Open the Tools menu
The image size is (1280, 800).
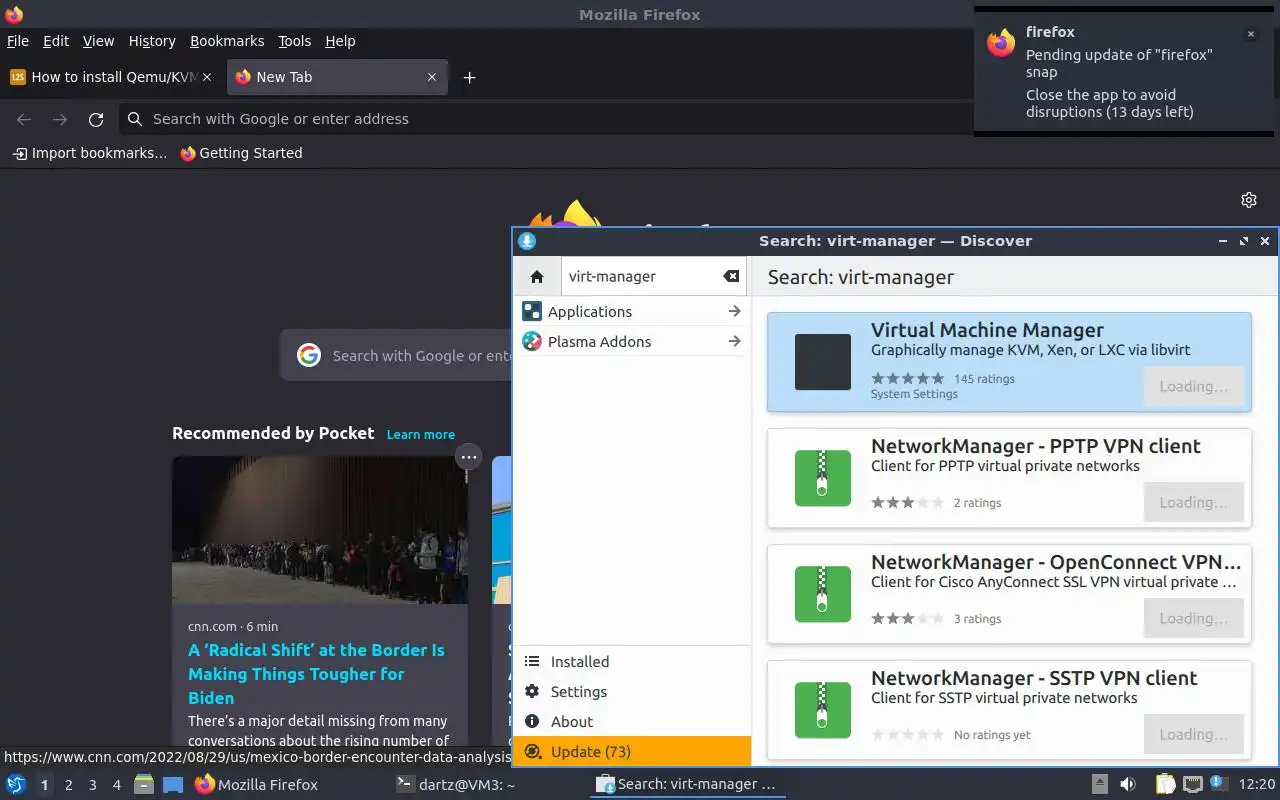click(295, 41)
